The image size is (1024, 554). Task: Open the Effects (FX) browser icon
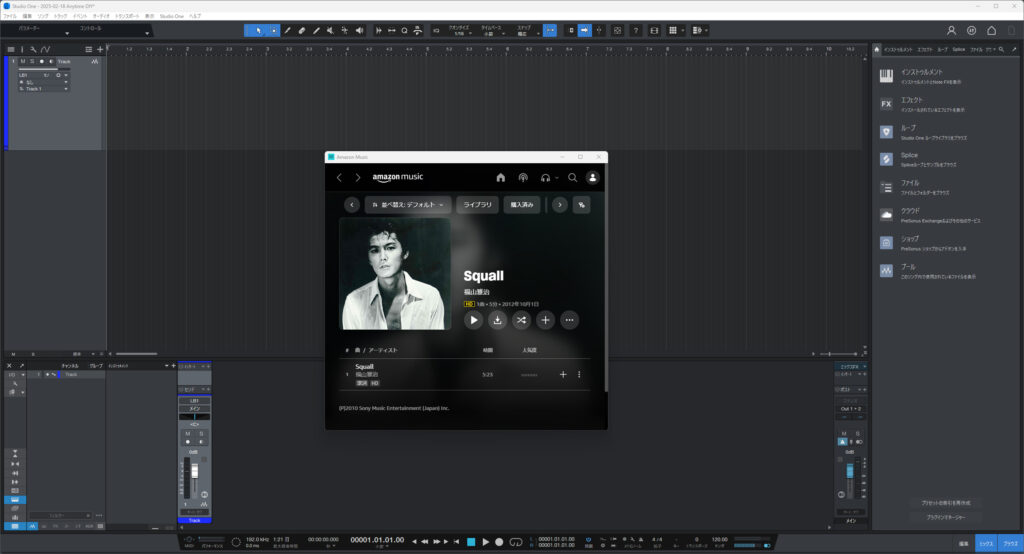[886, 104]
